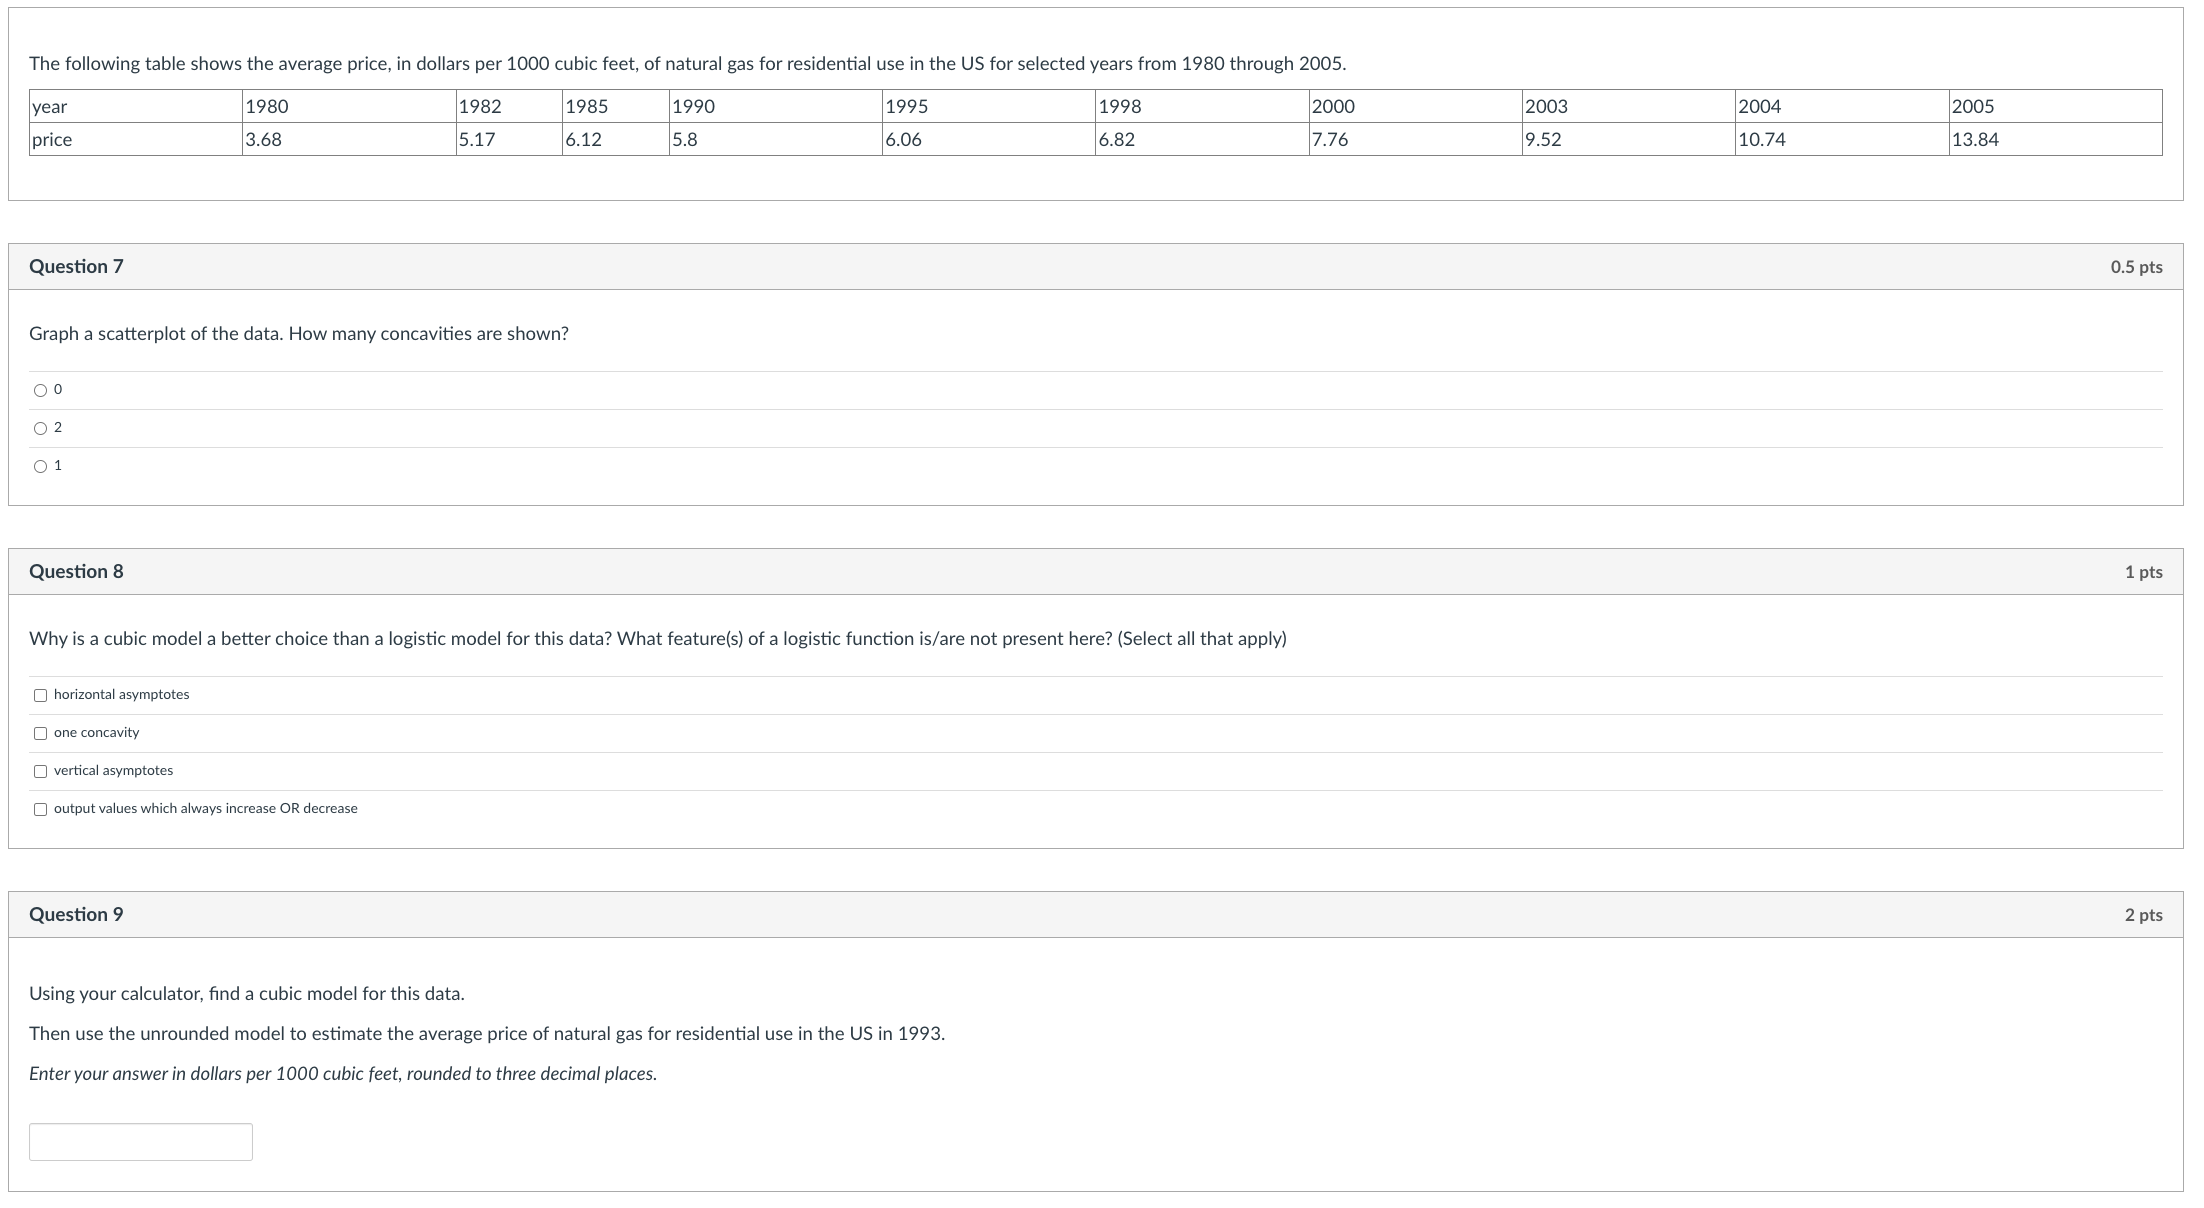
Task: Click the 3.68 price table cell
Action: click(264, 140)
